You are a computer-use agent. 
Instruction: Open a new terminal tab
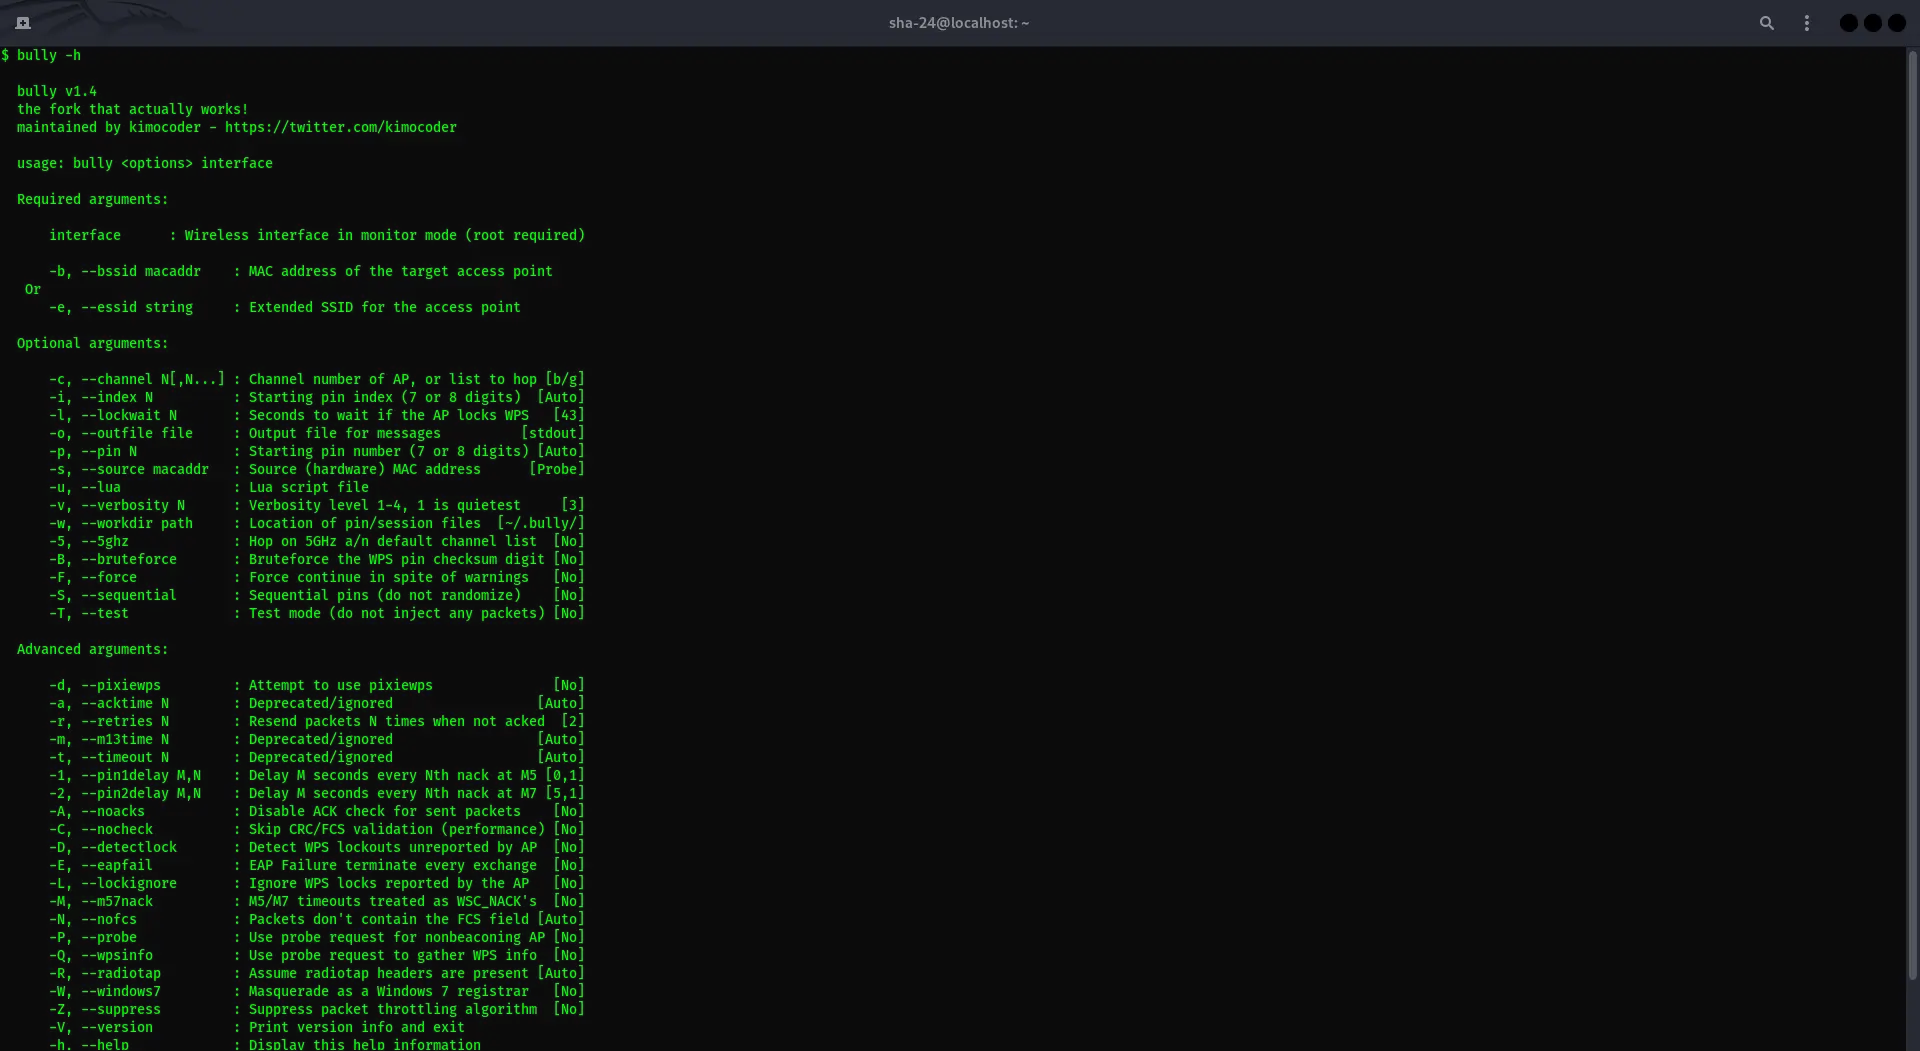click(23, 23)
